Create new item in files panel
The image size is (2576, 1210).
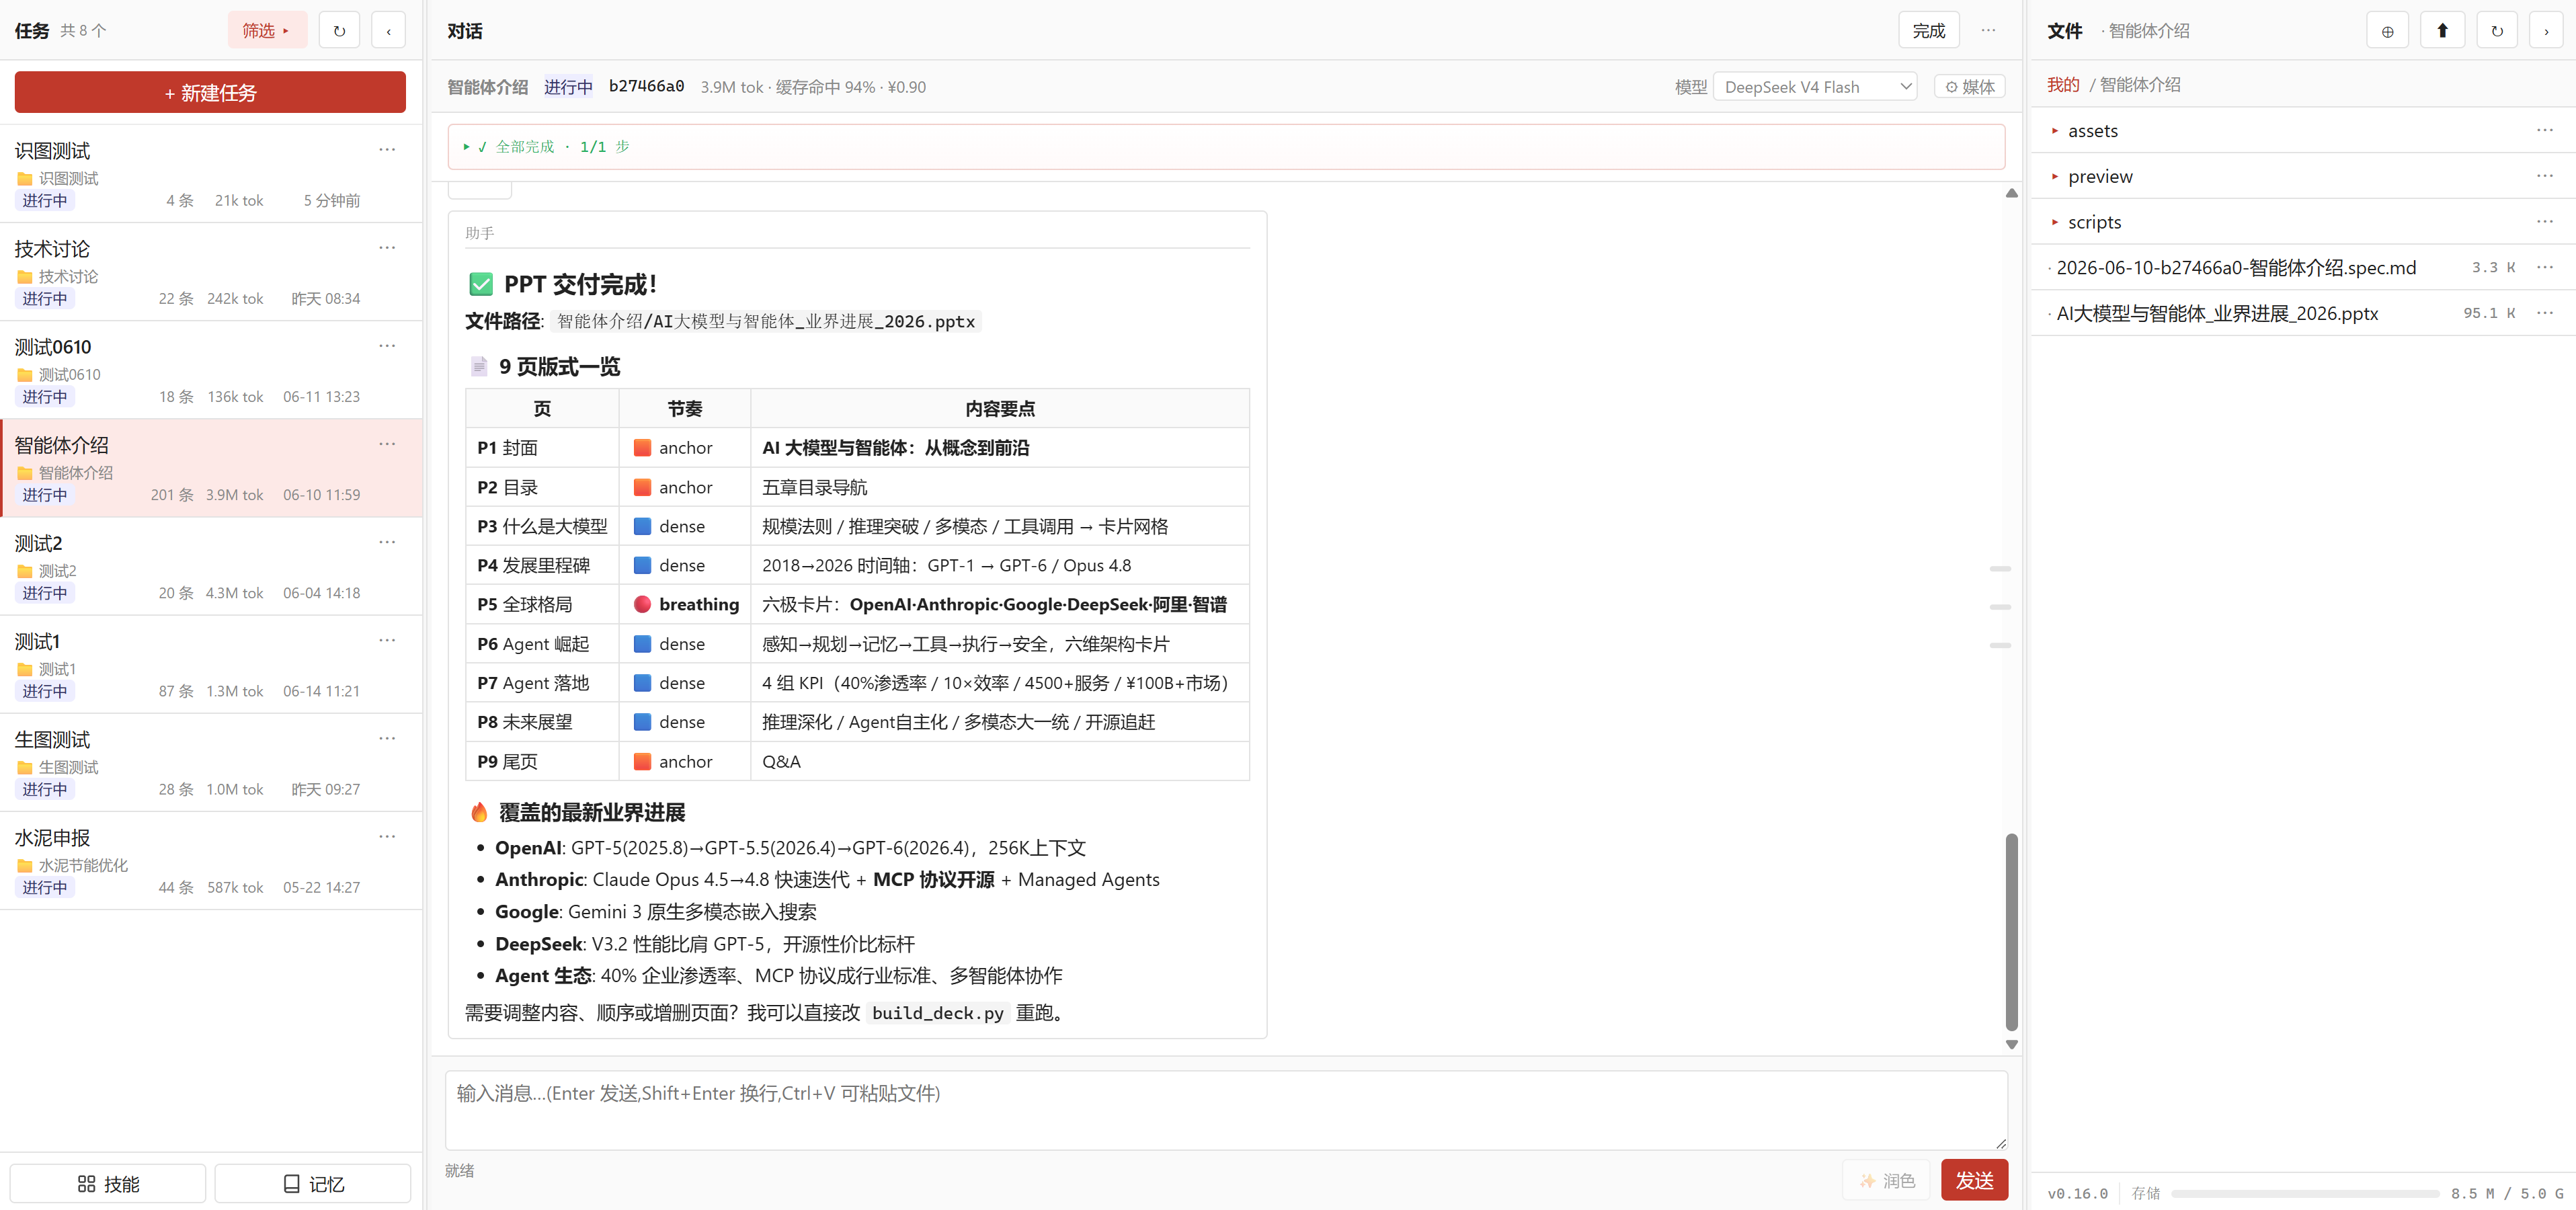click(x=2387, y=31)
